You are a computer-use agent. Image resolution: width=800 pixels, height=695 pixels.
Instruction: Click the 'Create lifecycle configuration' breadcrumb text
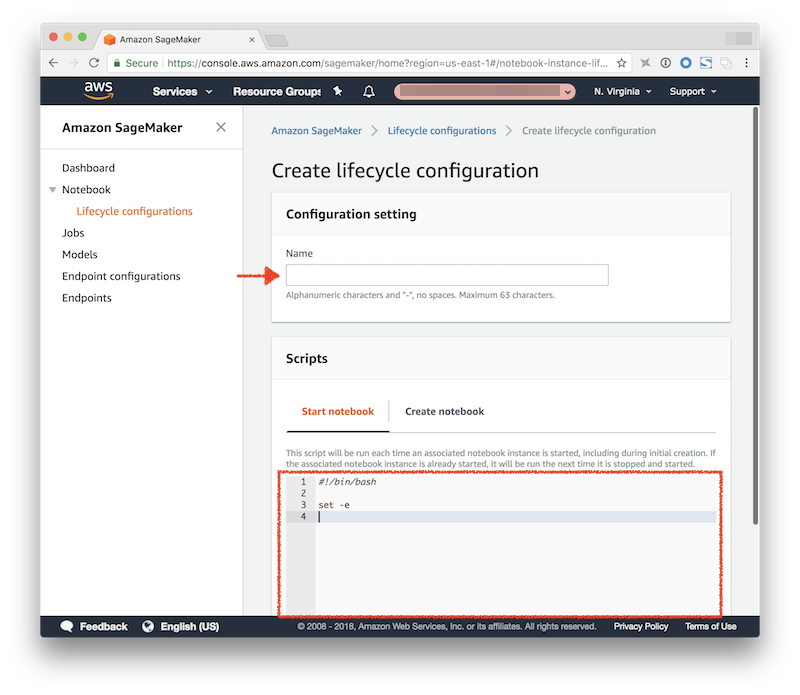(x=589, y=131)
